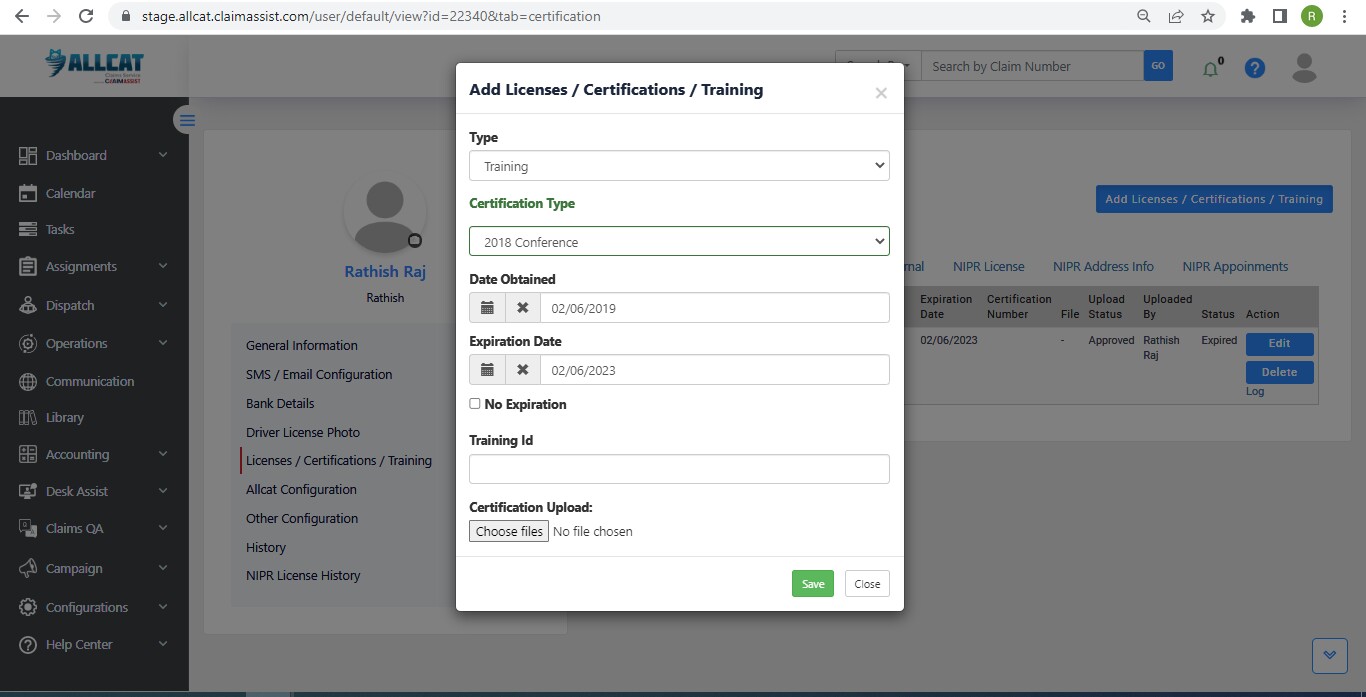Close the dialog with the X button
The height and width of the screenshot is (697, 1366).
point(881,93)
